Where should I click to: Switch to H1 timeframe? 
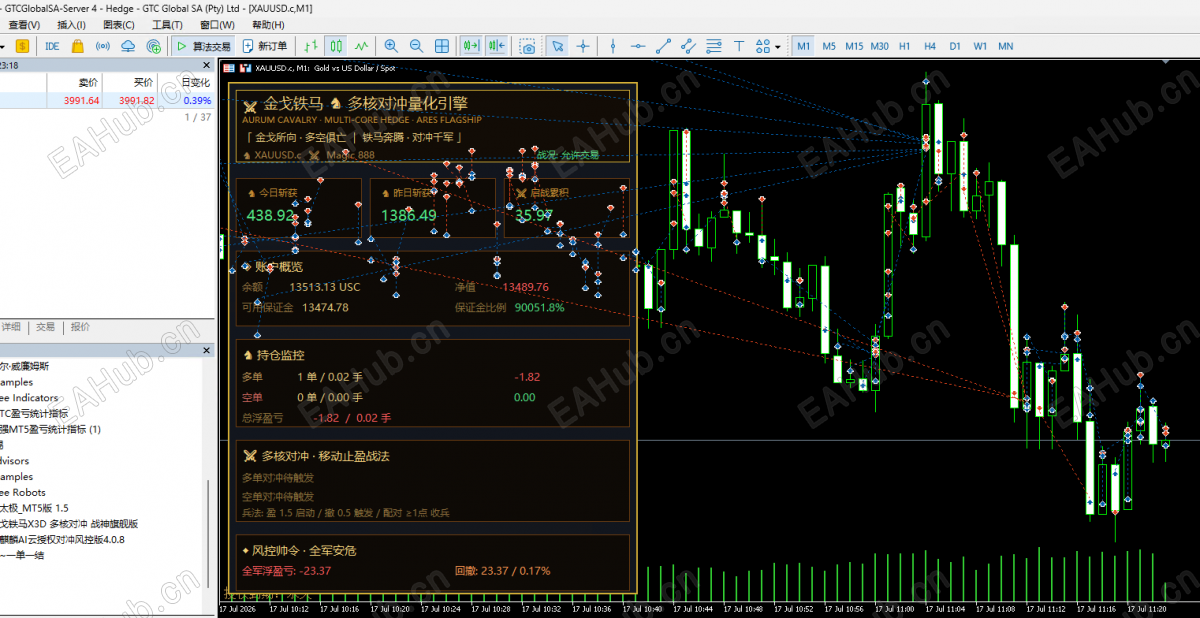[904, 46]
